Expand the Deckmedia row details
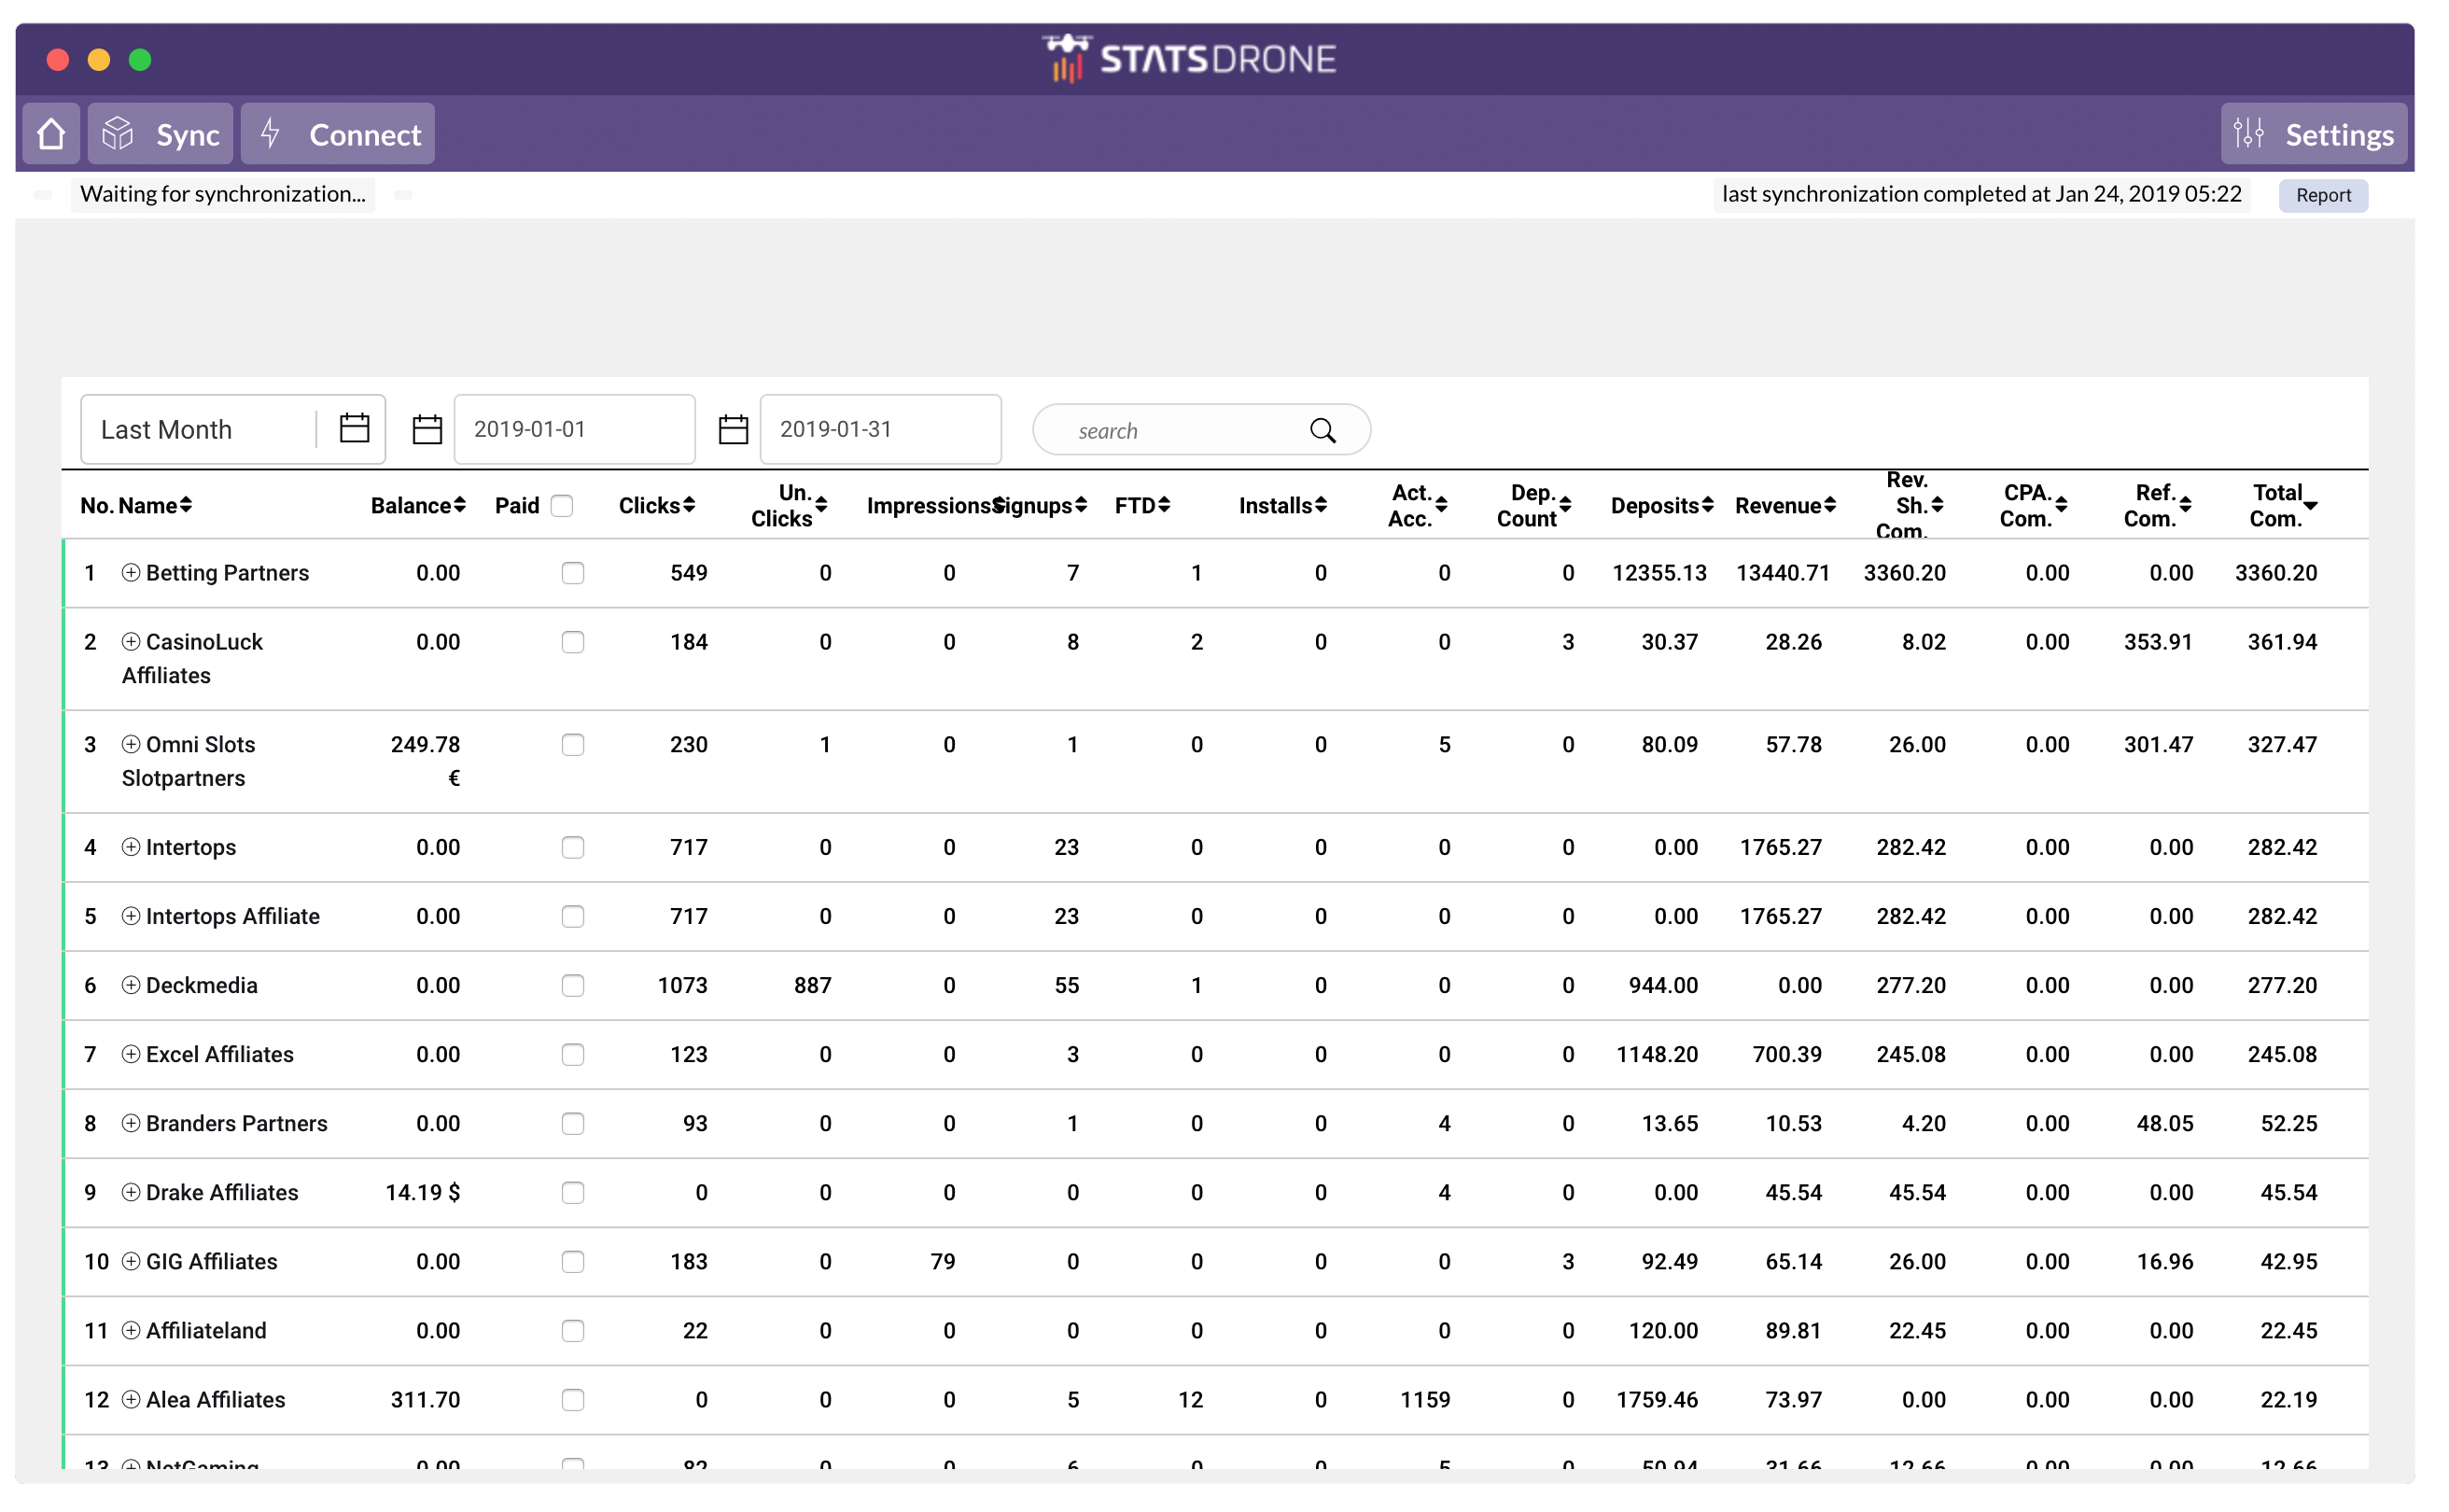Screen dimensions: 2449x1512 [131, 986]
